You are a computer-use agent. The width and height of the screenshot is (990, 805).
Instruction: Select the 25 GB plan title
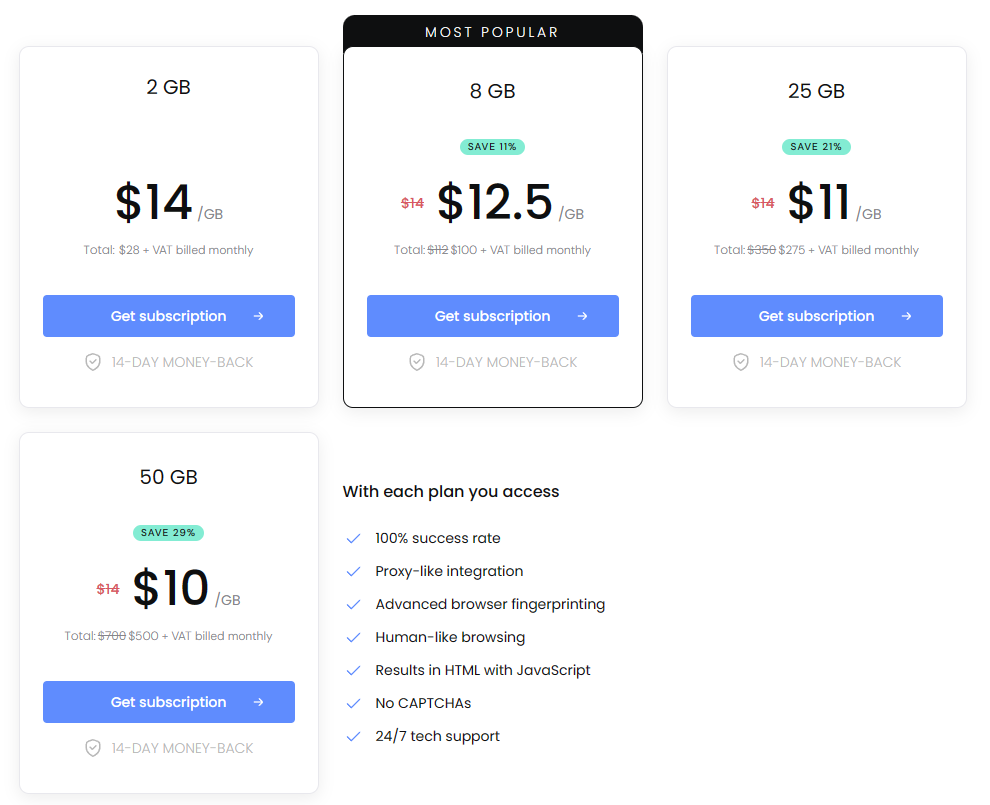point(816,91)
